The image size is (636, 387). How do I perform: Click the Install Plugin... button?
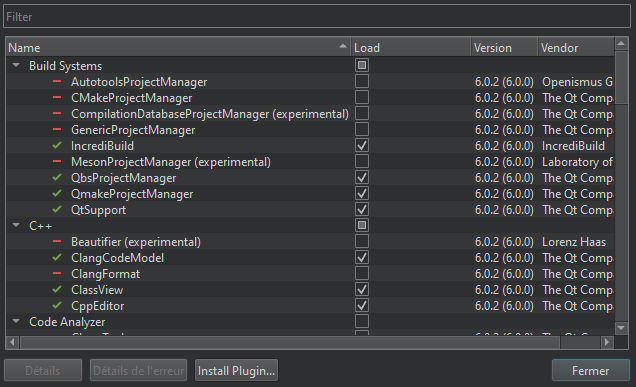236,370
